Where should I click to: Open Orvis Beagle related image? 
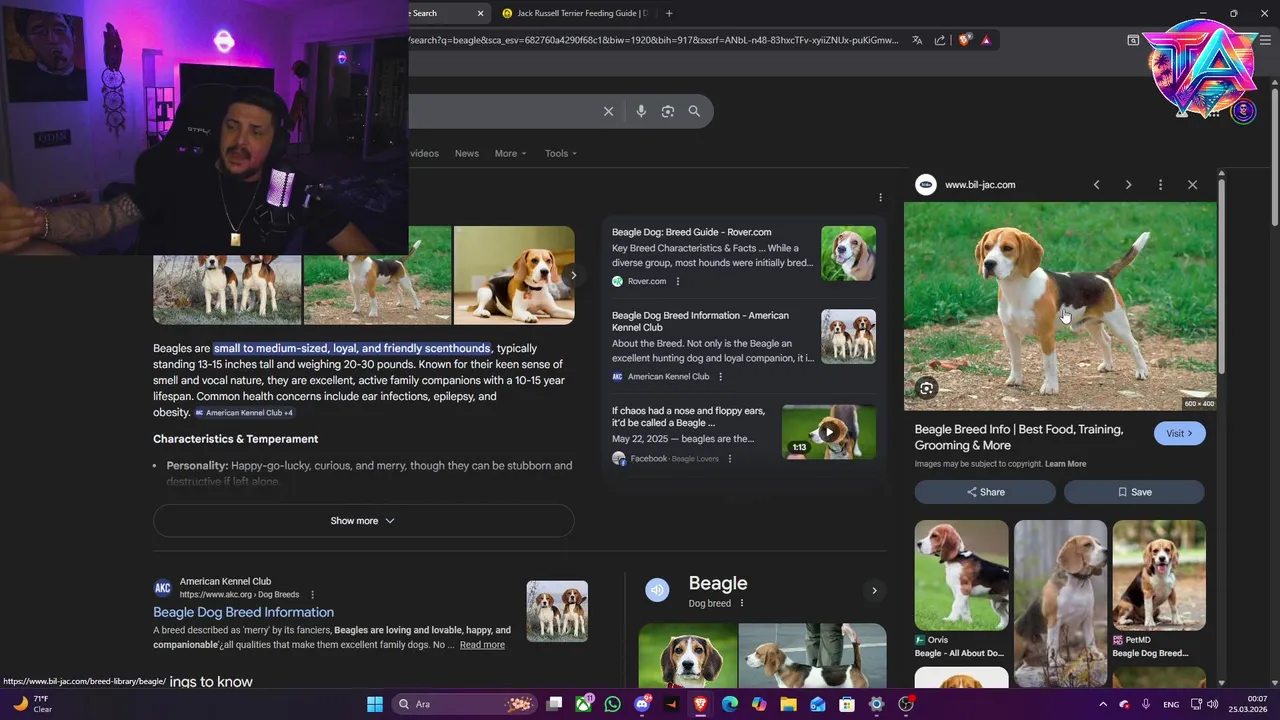(961, 575)
